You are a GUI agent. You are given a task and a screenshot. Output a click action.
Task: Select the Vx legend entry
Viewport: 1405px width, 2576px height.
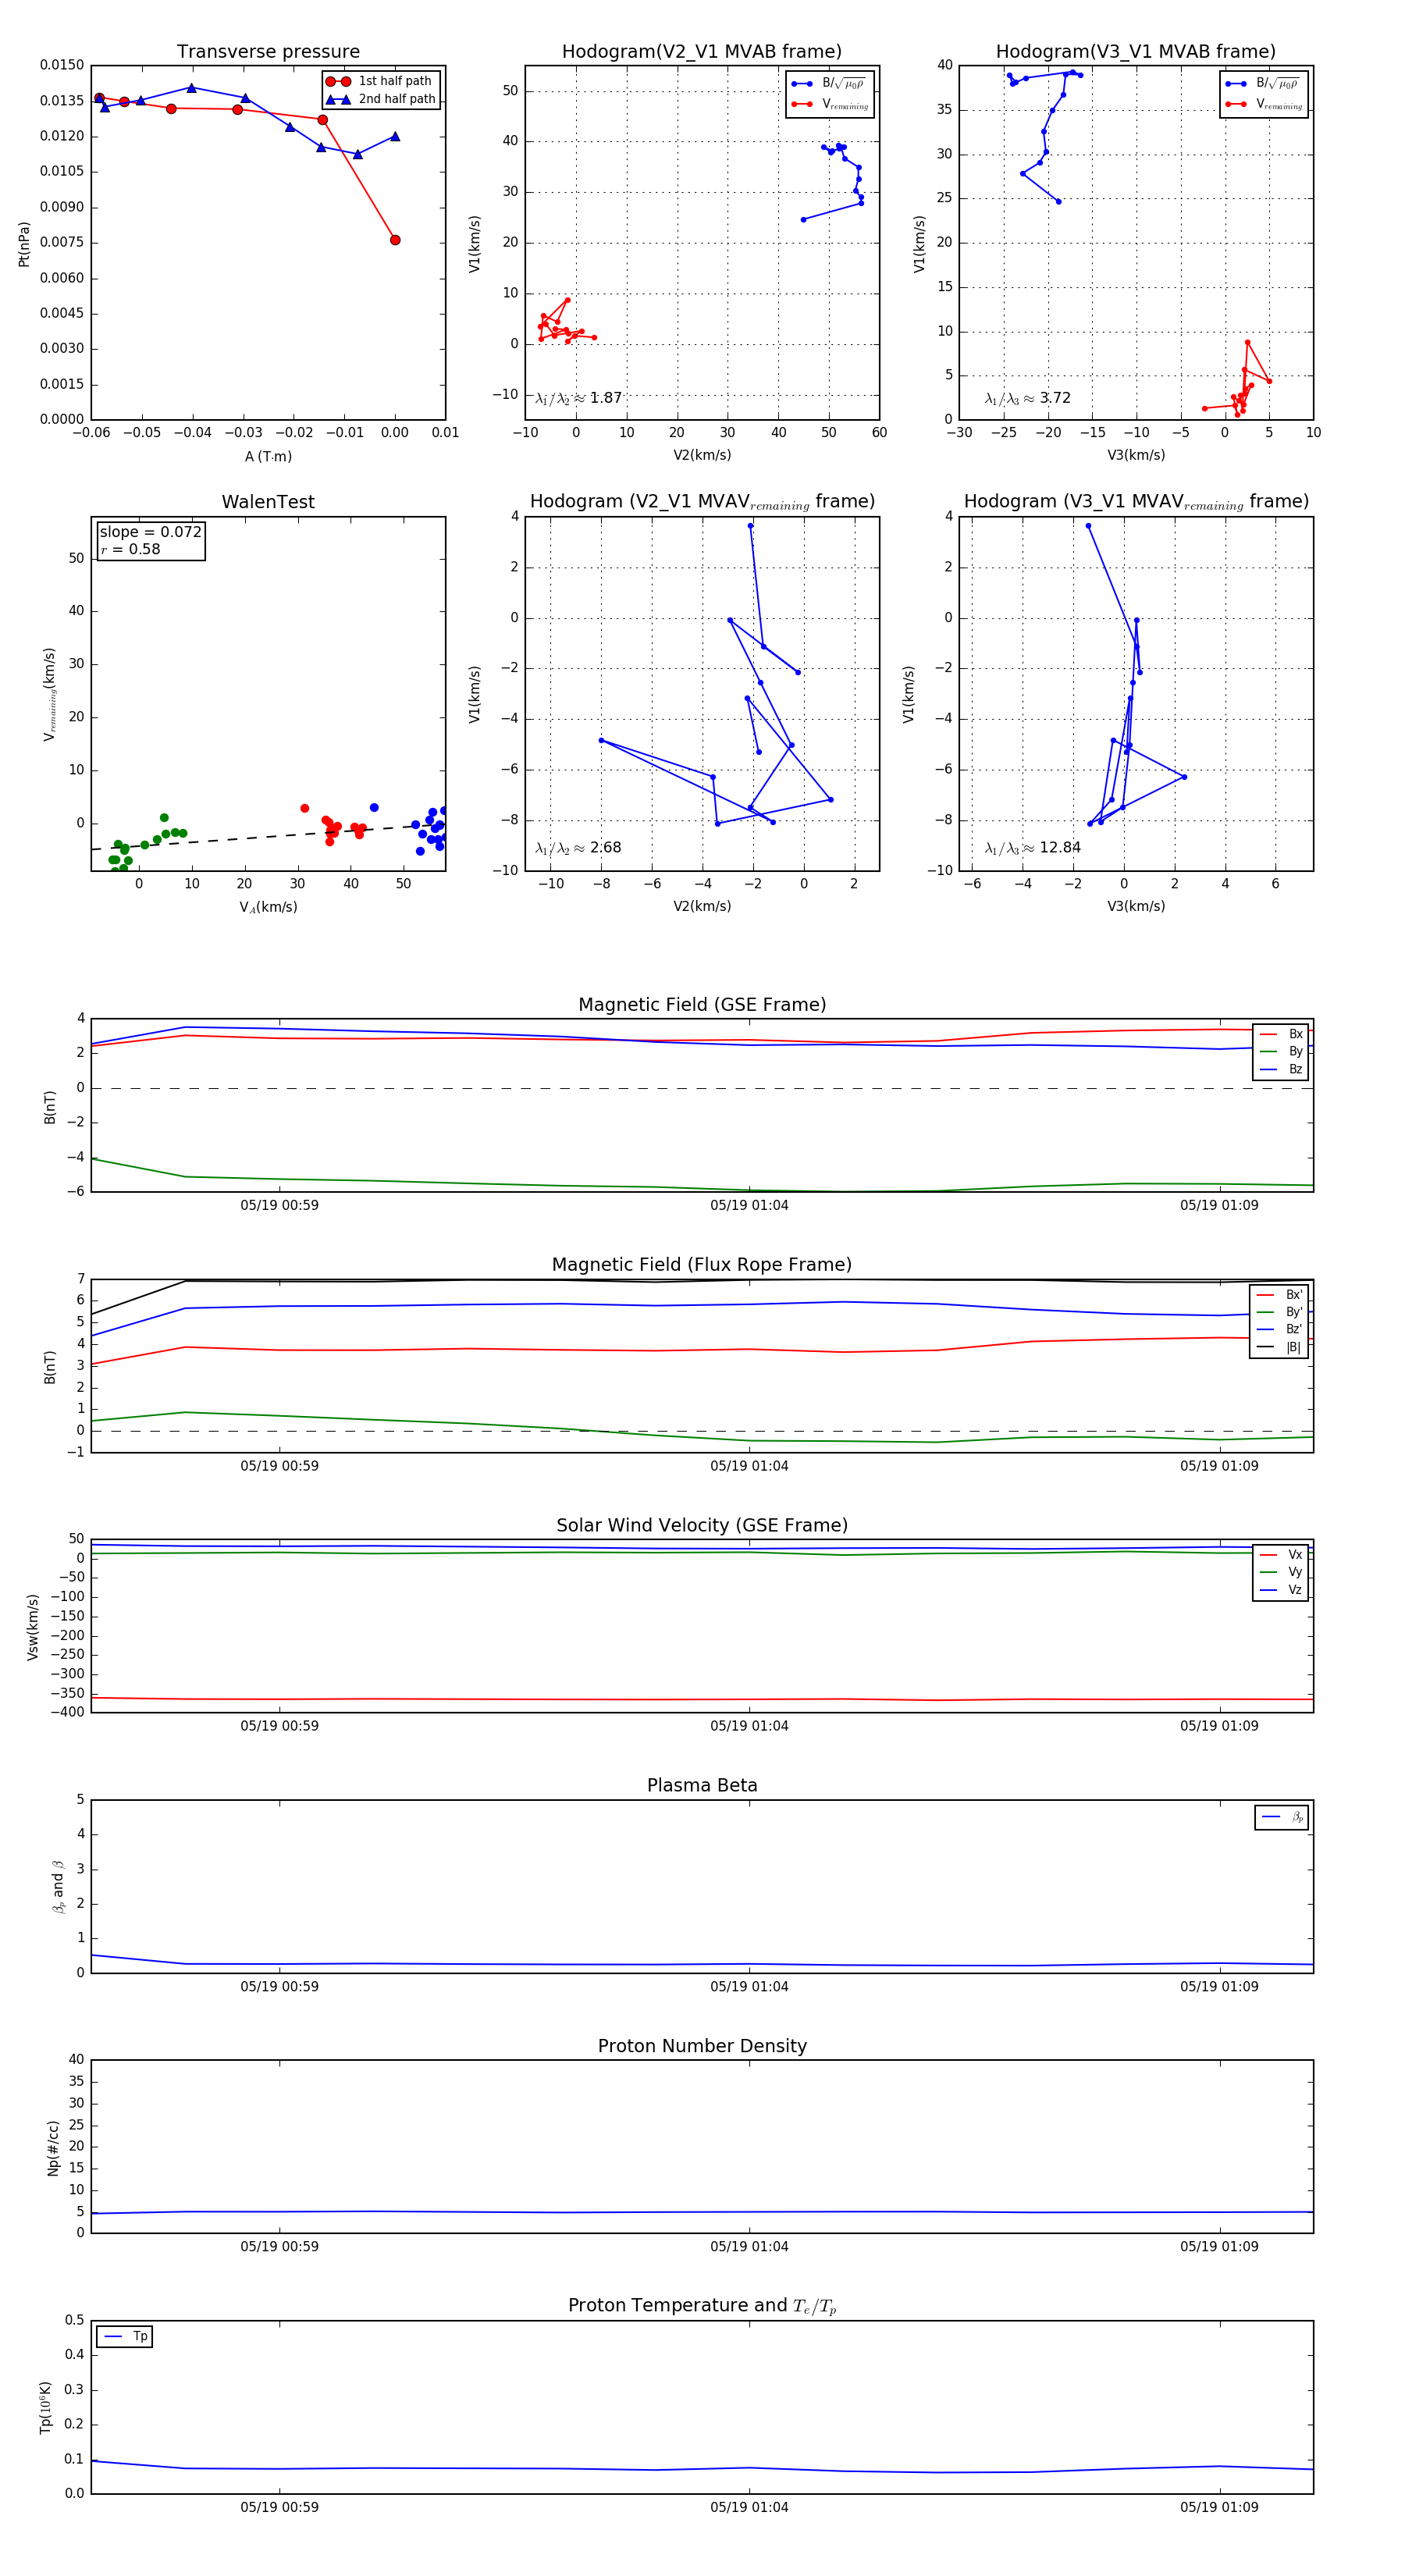tap(1280, 1555)
